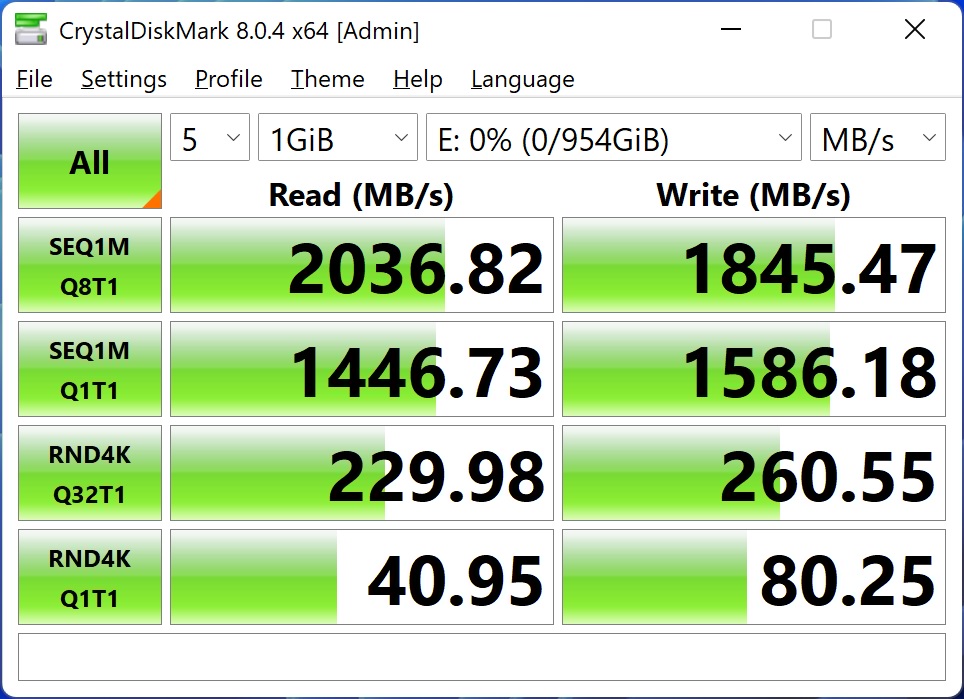Click the RND4K Q1T1 read value 40.95
Viewport: 964px width, 699px height.
coord(362,577)
